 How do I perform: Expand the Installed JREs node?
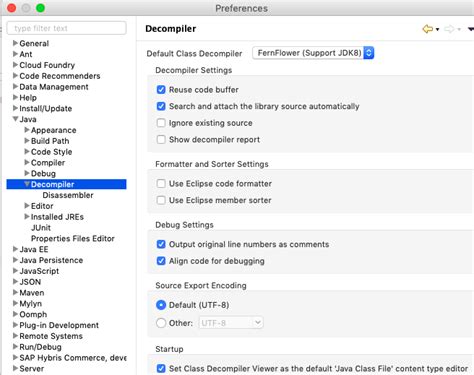[x=27, y=217]
